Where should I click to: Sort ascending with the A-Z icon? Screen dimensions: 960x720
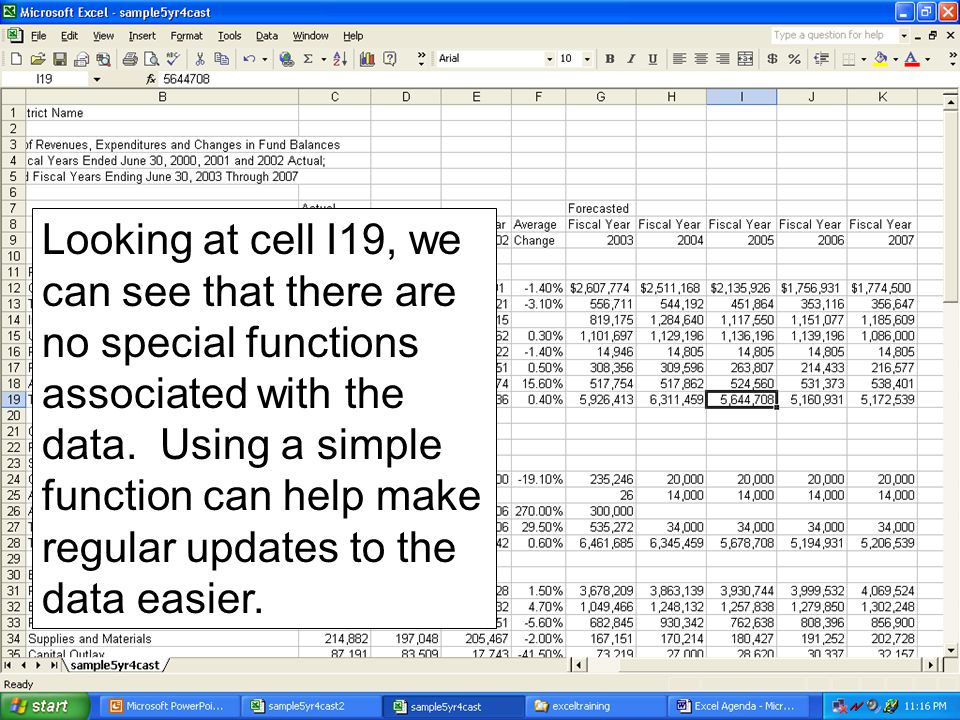click(340, 59)
